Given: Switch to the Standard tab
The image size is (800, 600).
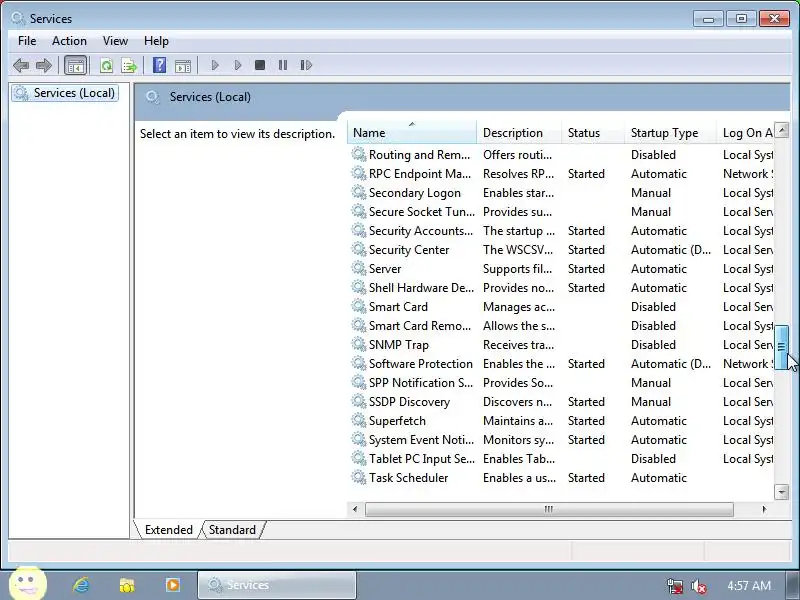Looking at the screenshot, I should 232,530.
